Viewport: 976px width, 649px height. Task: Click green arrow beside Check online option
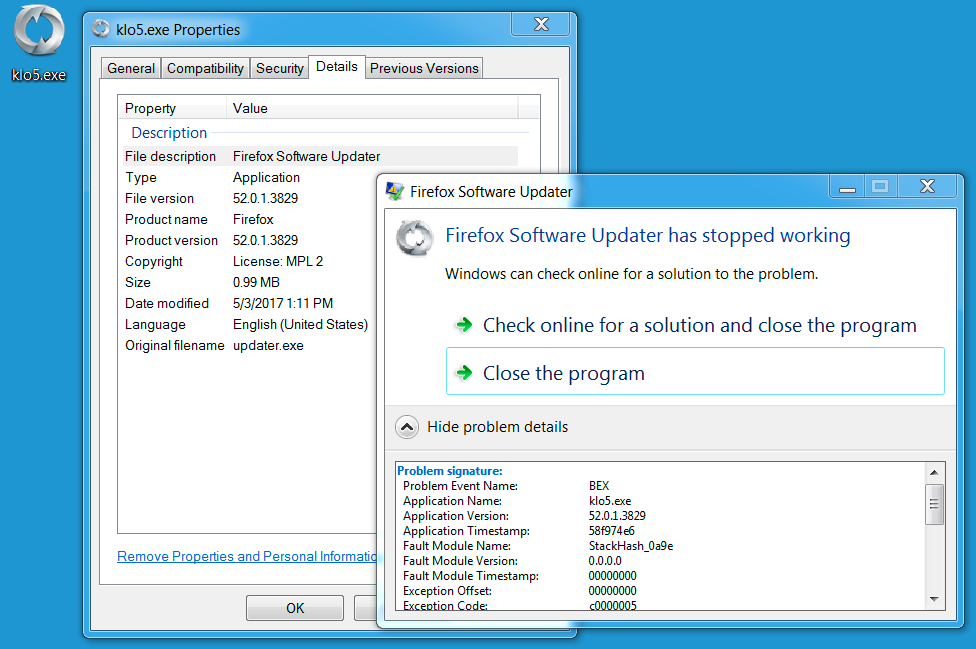coord(464,325)
